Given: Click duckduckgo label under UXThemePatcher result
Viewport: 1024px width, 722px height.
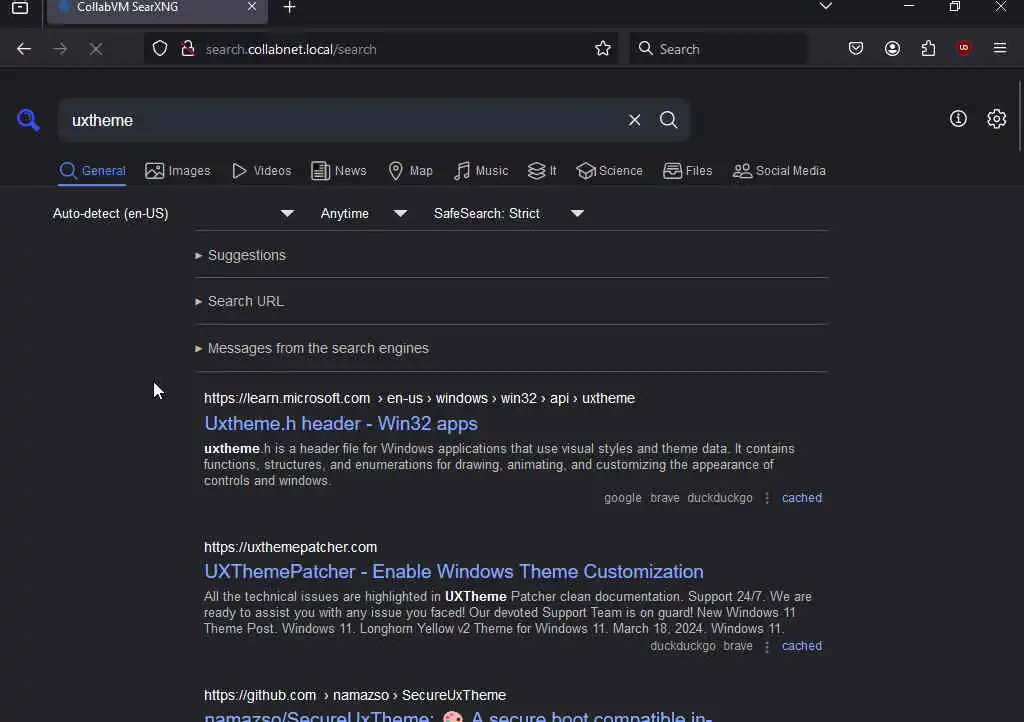Looking at the screenshot, I should tap(682, 646).
